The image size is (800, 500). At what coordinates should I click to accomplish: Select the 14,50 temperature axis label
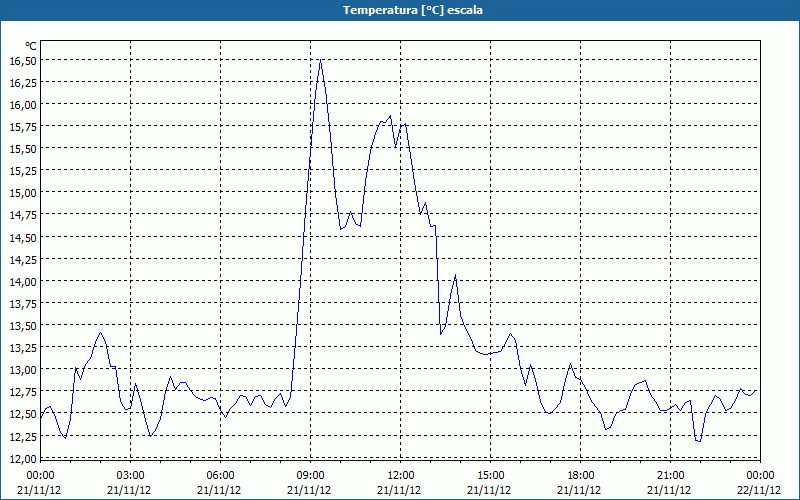click(23, 237)
